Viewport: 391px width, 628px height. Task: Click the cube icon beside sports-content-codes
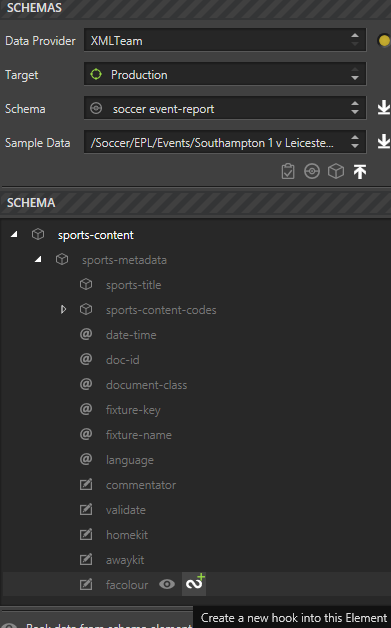point(86,309)
